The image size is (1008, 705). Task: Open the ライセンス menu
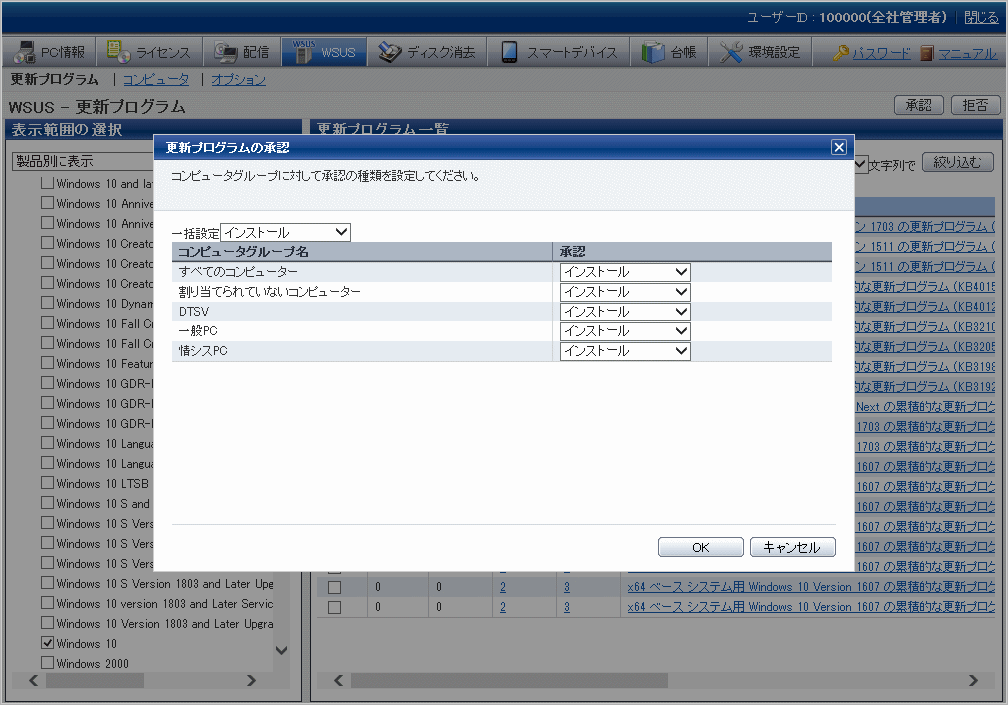(150, 52)
